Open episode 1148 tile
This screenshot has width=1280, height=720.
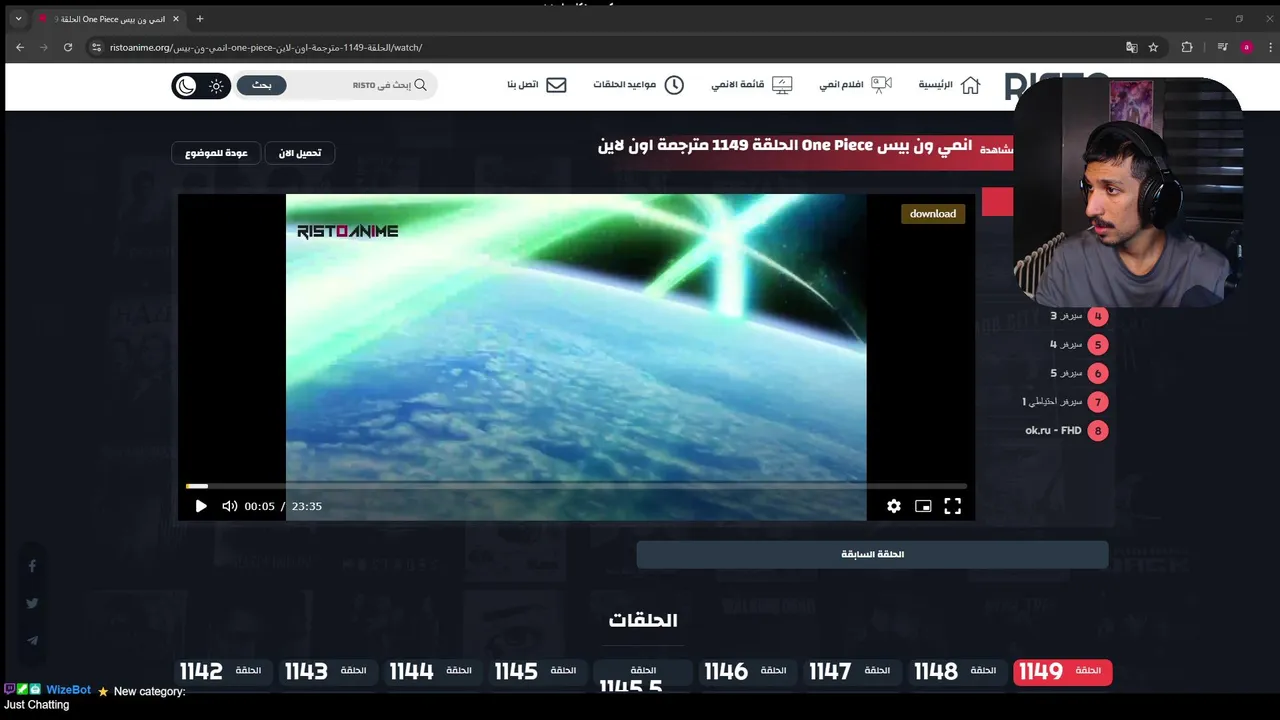957,672
